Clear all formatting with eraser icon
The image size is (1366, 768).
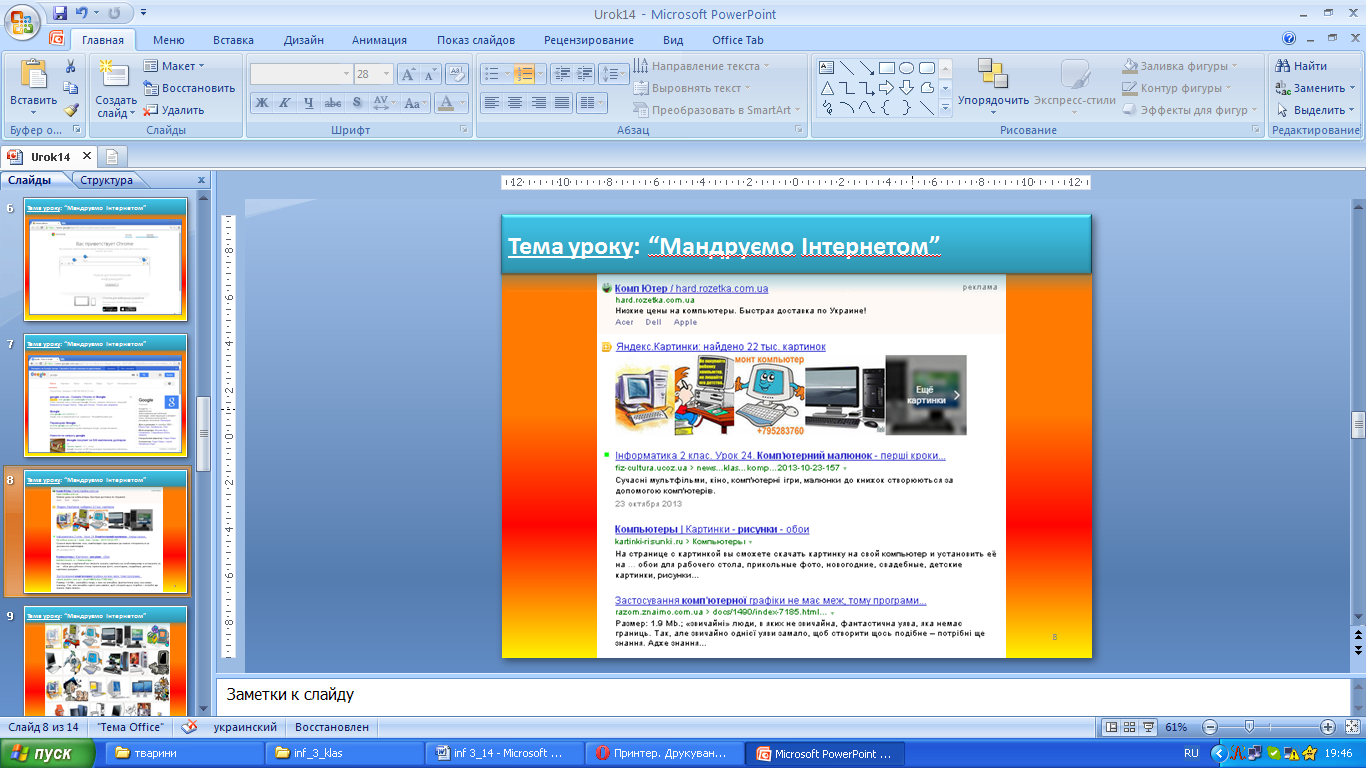[x=457, y=74]
